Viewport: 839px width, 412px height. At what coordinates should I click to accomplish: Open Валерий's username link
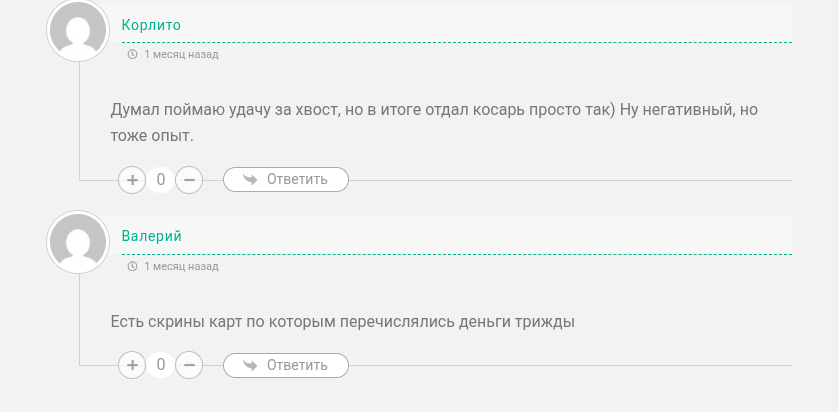click(151, 237)
